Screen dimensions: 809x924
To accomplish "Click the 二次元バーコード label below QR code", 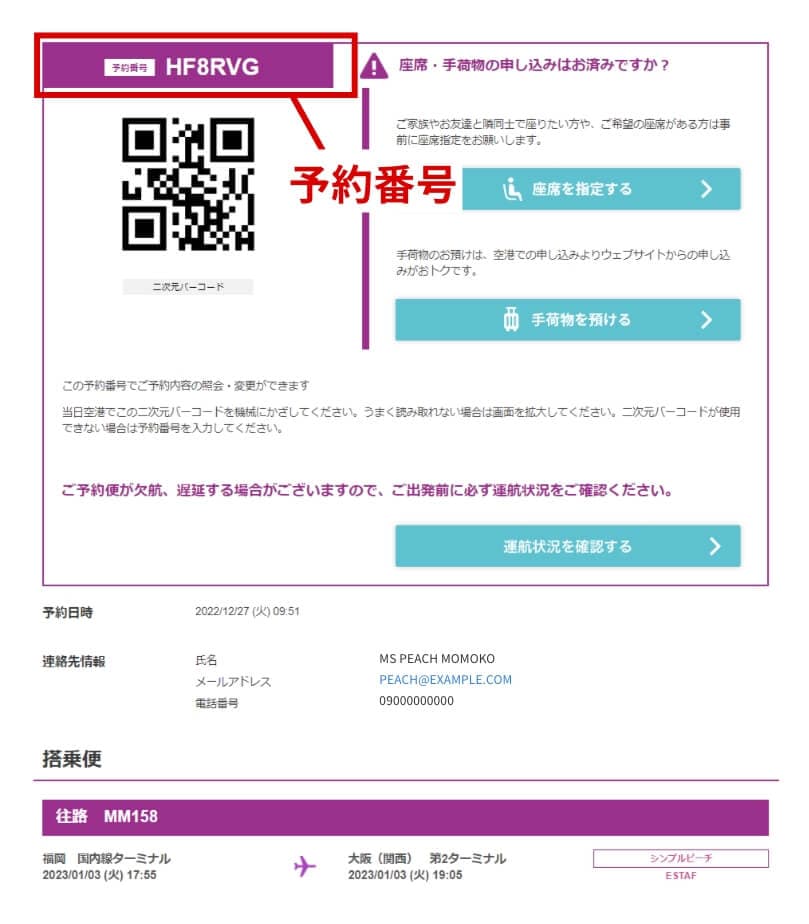I will pyautogui.click(x=188, y=287).
